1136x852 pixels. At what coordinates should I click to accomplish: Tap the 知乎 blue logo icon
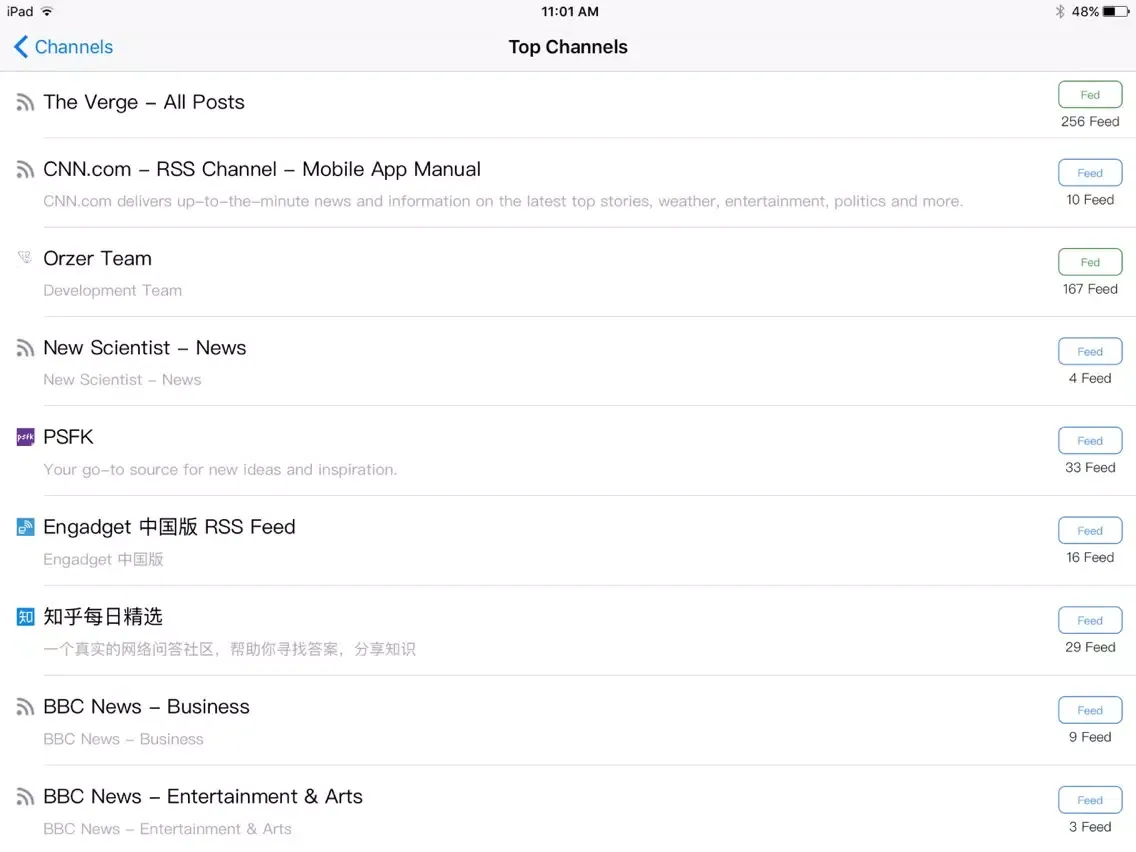point(25,617)
